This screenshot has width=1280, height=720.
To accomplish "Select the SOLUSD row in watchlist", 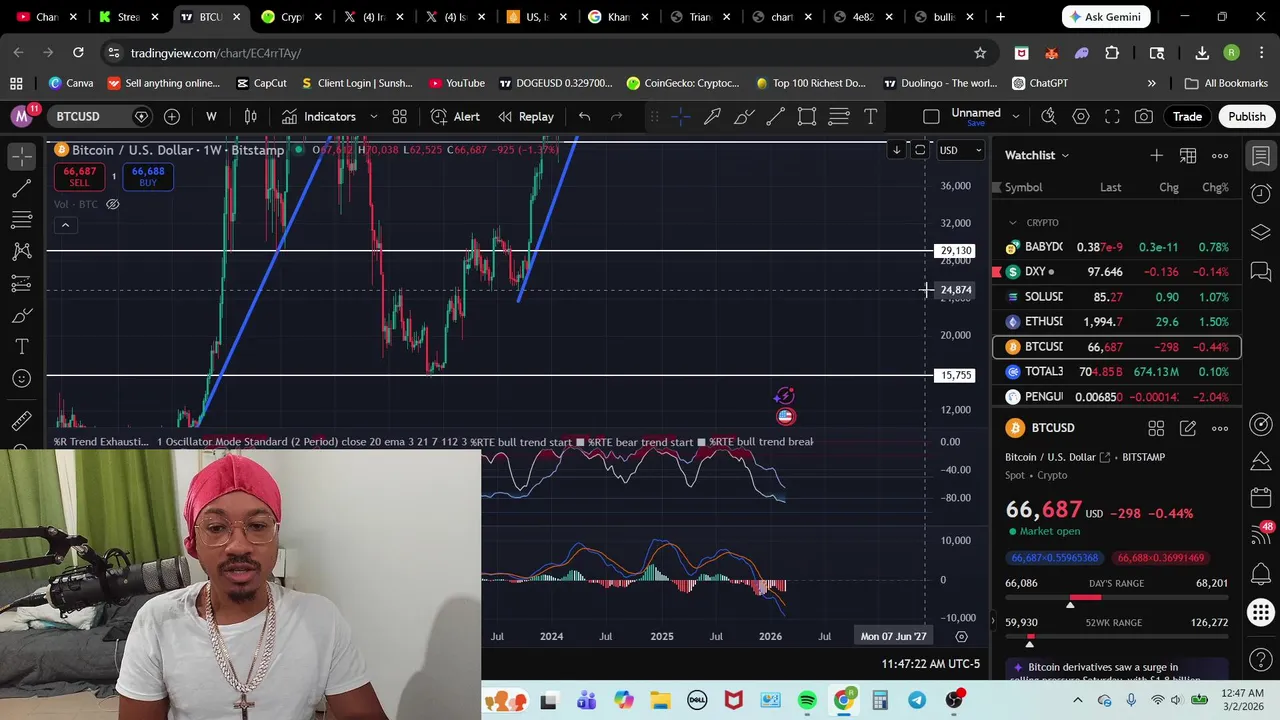I will point(1117,297).
